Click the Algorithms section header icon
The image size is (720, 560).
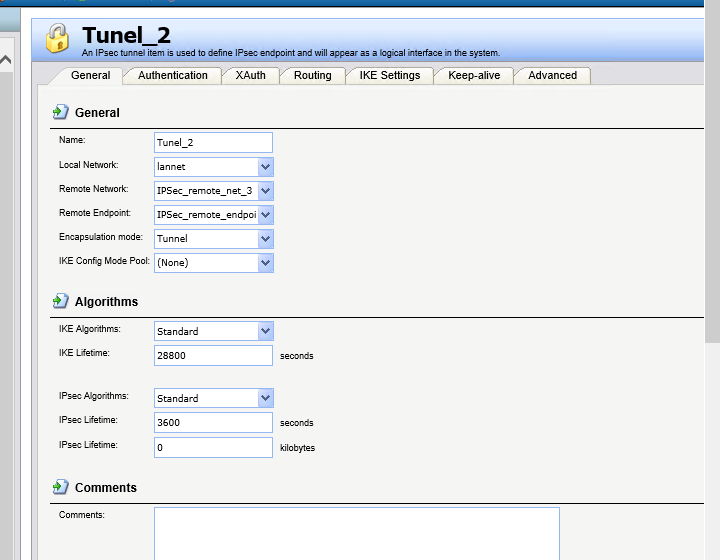(x=60, y=301)
